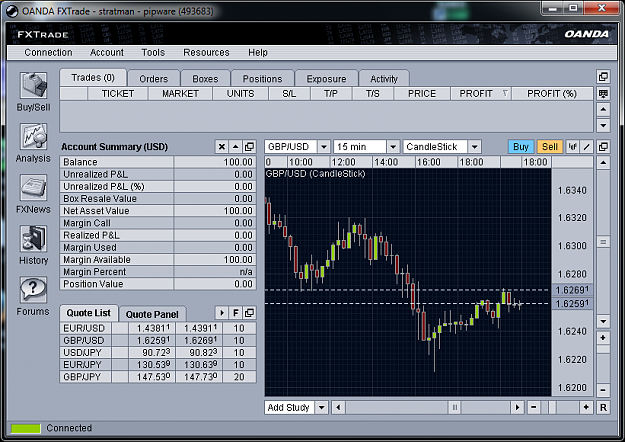This screenshot has width=625, height=442.
Task: Detach the Account Summary panel
Action: (249, 147)
